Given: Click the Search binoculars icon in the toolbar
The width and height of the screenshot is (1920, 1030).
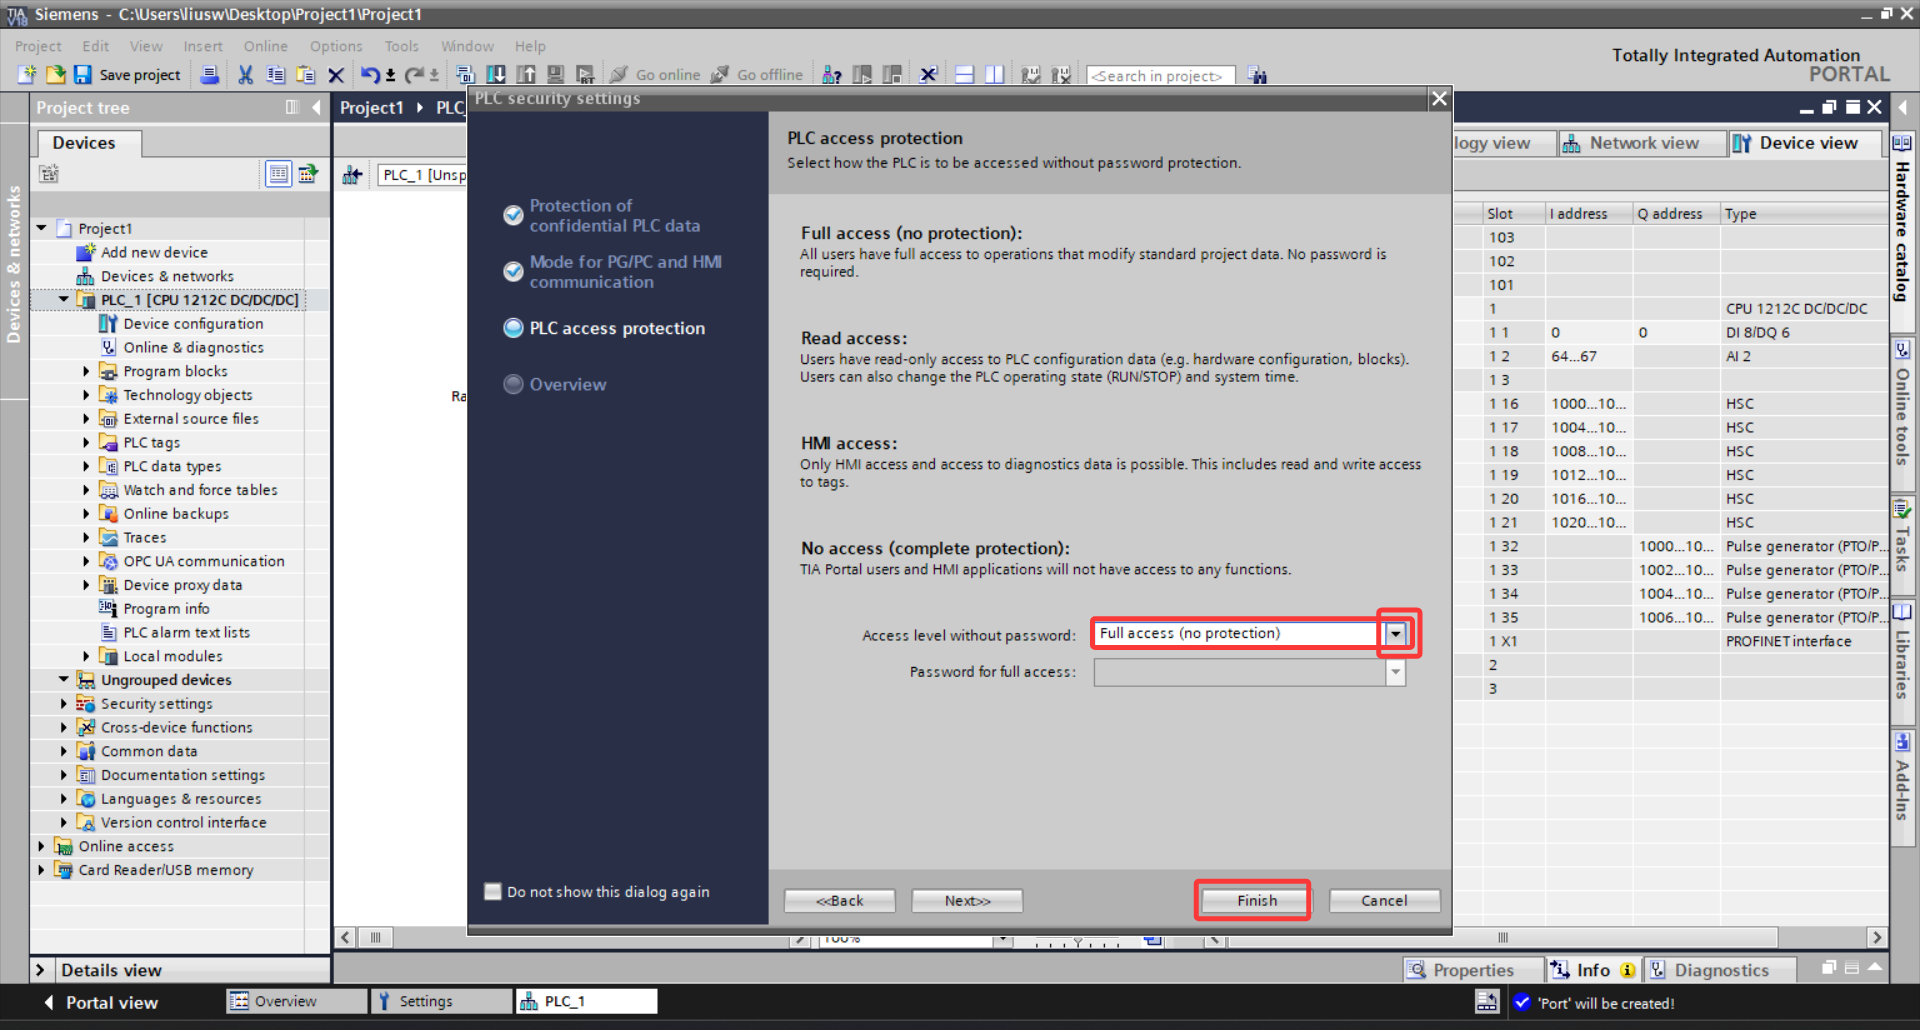Looking at the screenshot, I should [1258, 75].
